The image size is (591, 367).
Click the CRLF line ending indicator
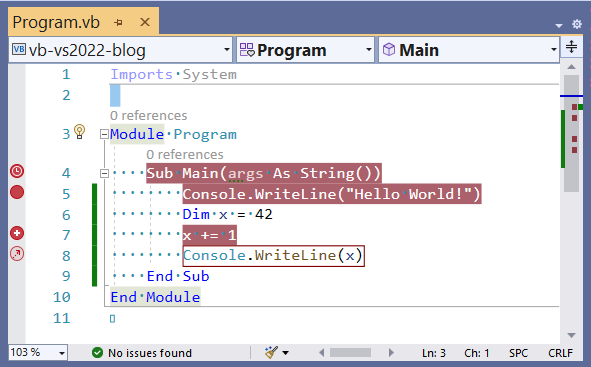coord(560,353)
